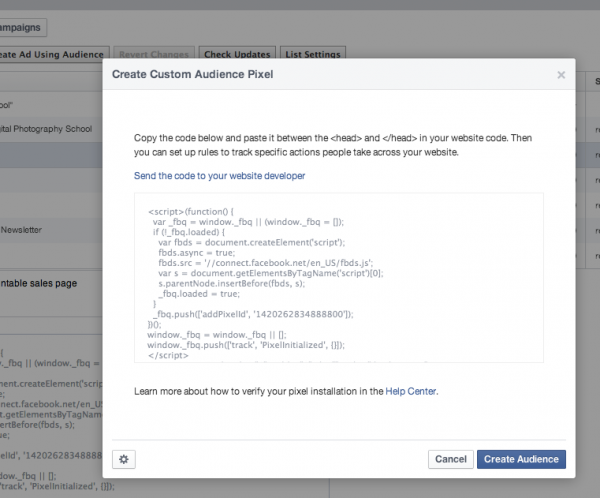Click the closing </script> tag line
Screen dimensions: 600x498
168,355
